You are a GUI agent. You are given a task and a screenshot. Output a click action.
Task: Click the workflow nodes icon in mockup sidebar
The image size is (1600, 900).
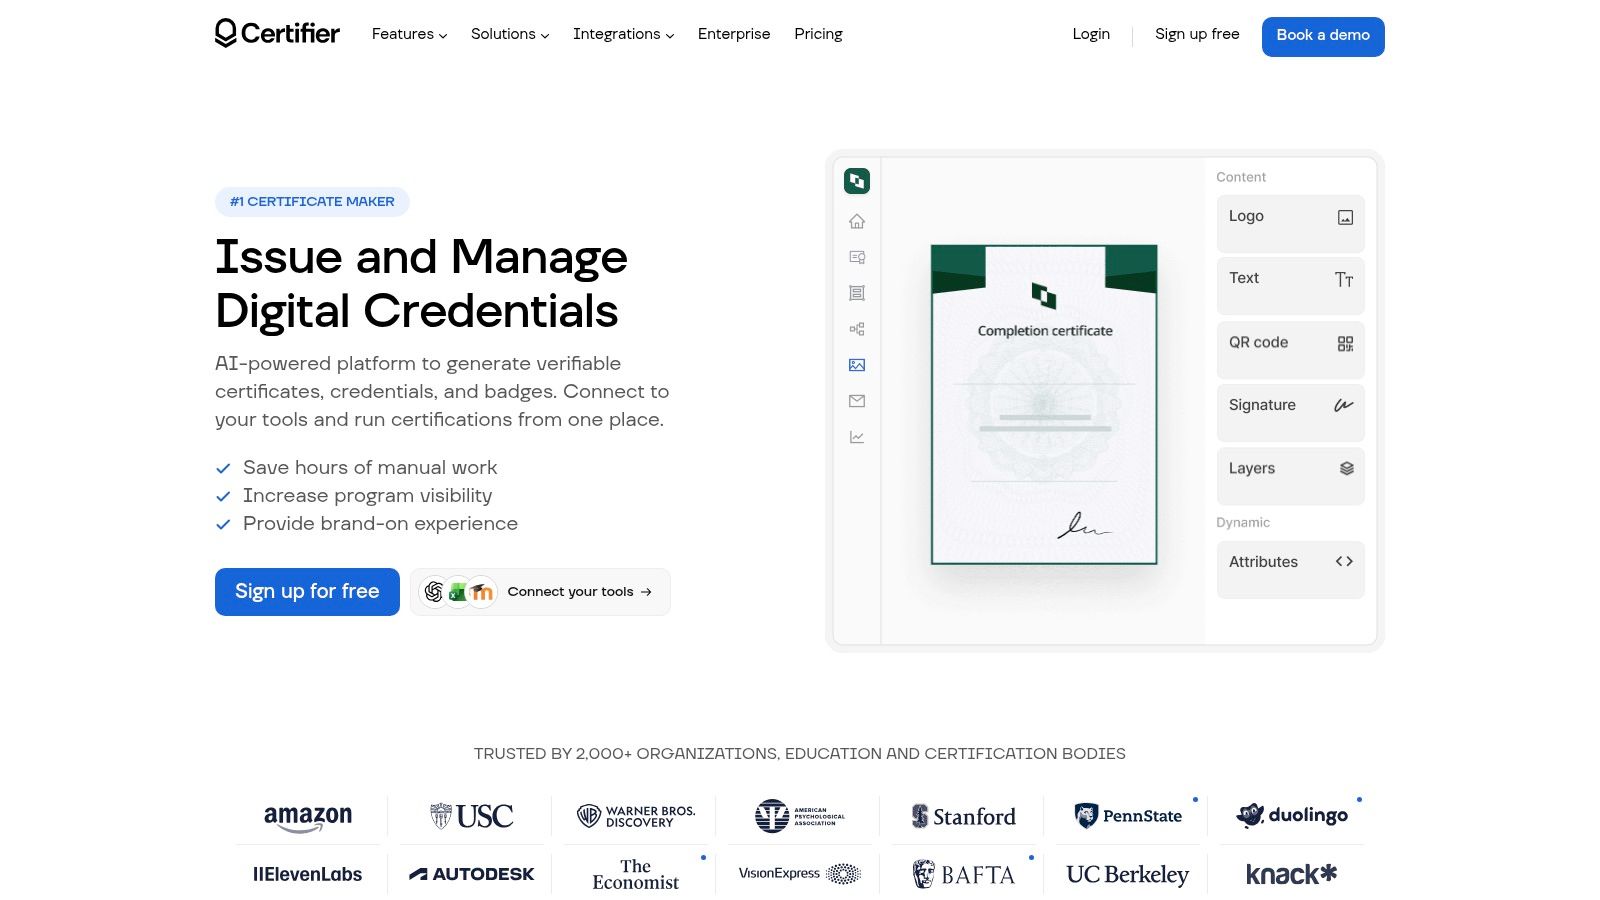coord(857,329)
